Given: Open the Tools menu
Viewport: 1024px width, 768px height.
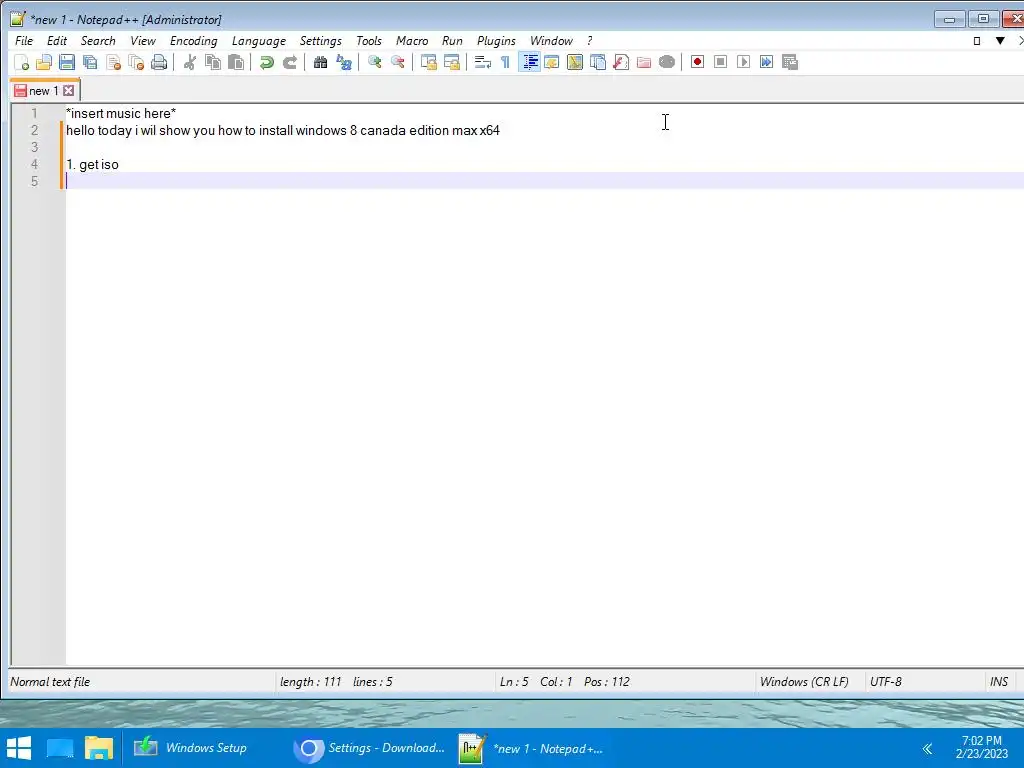Looking at the screenshot, I should click(369, 40).
